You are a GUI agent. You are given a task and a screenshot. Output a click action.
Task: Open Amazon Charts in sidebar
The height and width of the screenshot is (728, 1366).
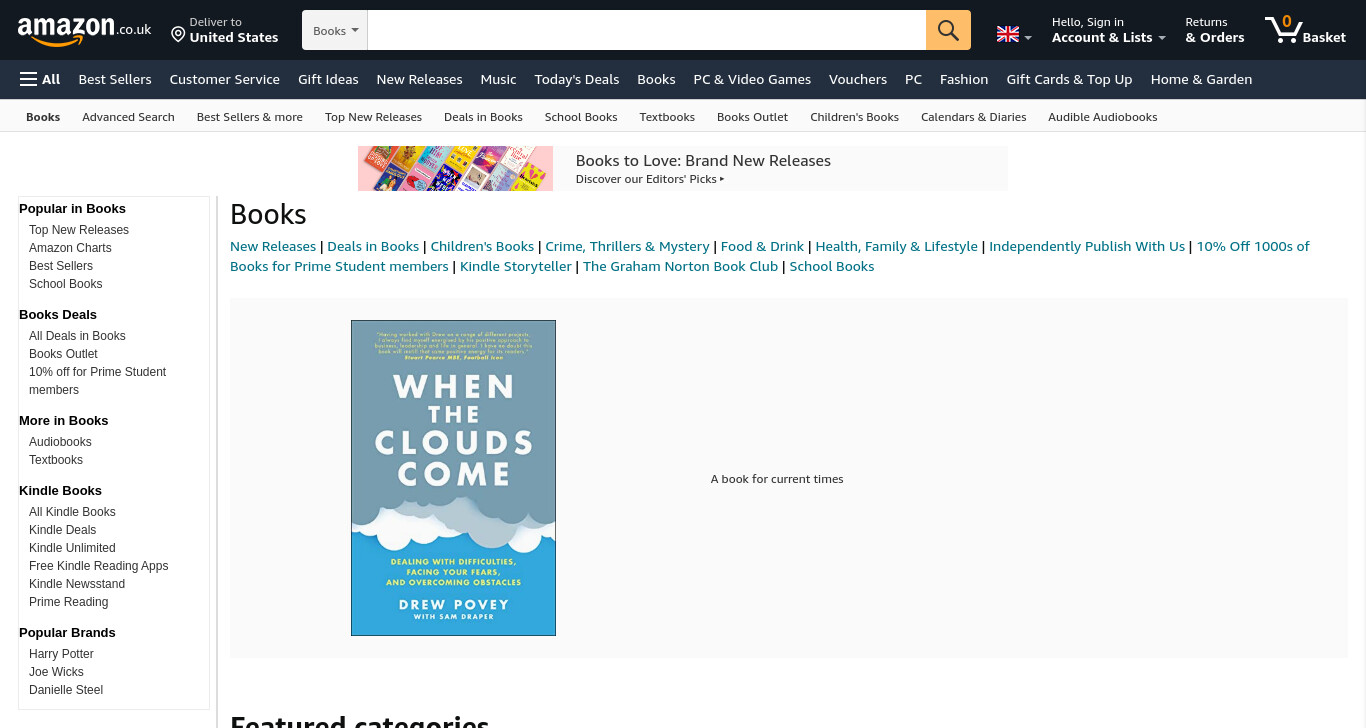(x=70, y=248)
